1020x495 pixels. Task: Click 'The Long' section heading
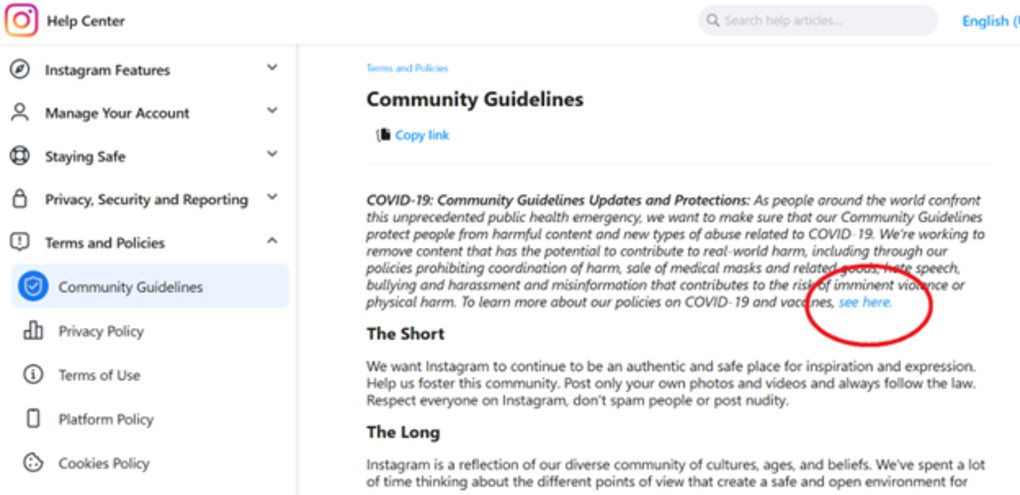coord(403,432)
